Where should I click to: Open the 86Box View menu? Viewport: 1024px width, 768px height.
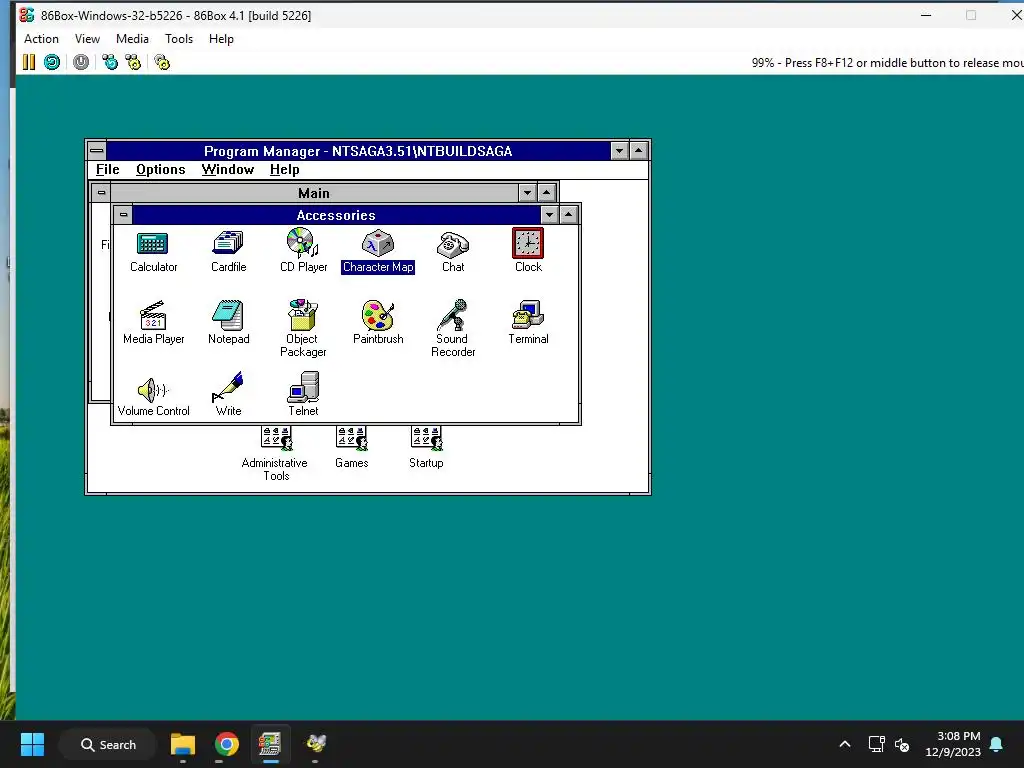87,39
